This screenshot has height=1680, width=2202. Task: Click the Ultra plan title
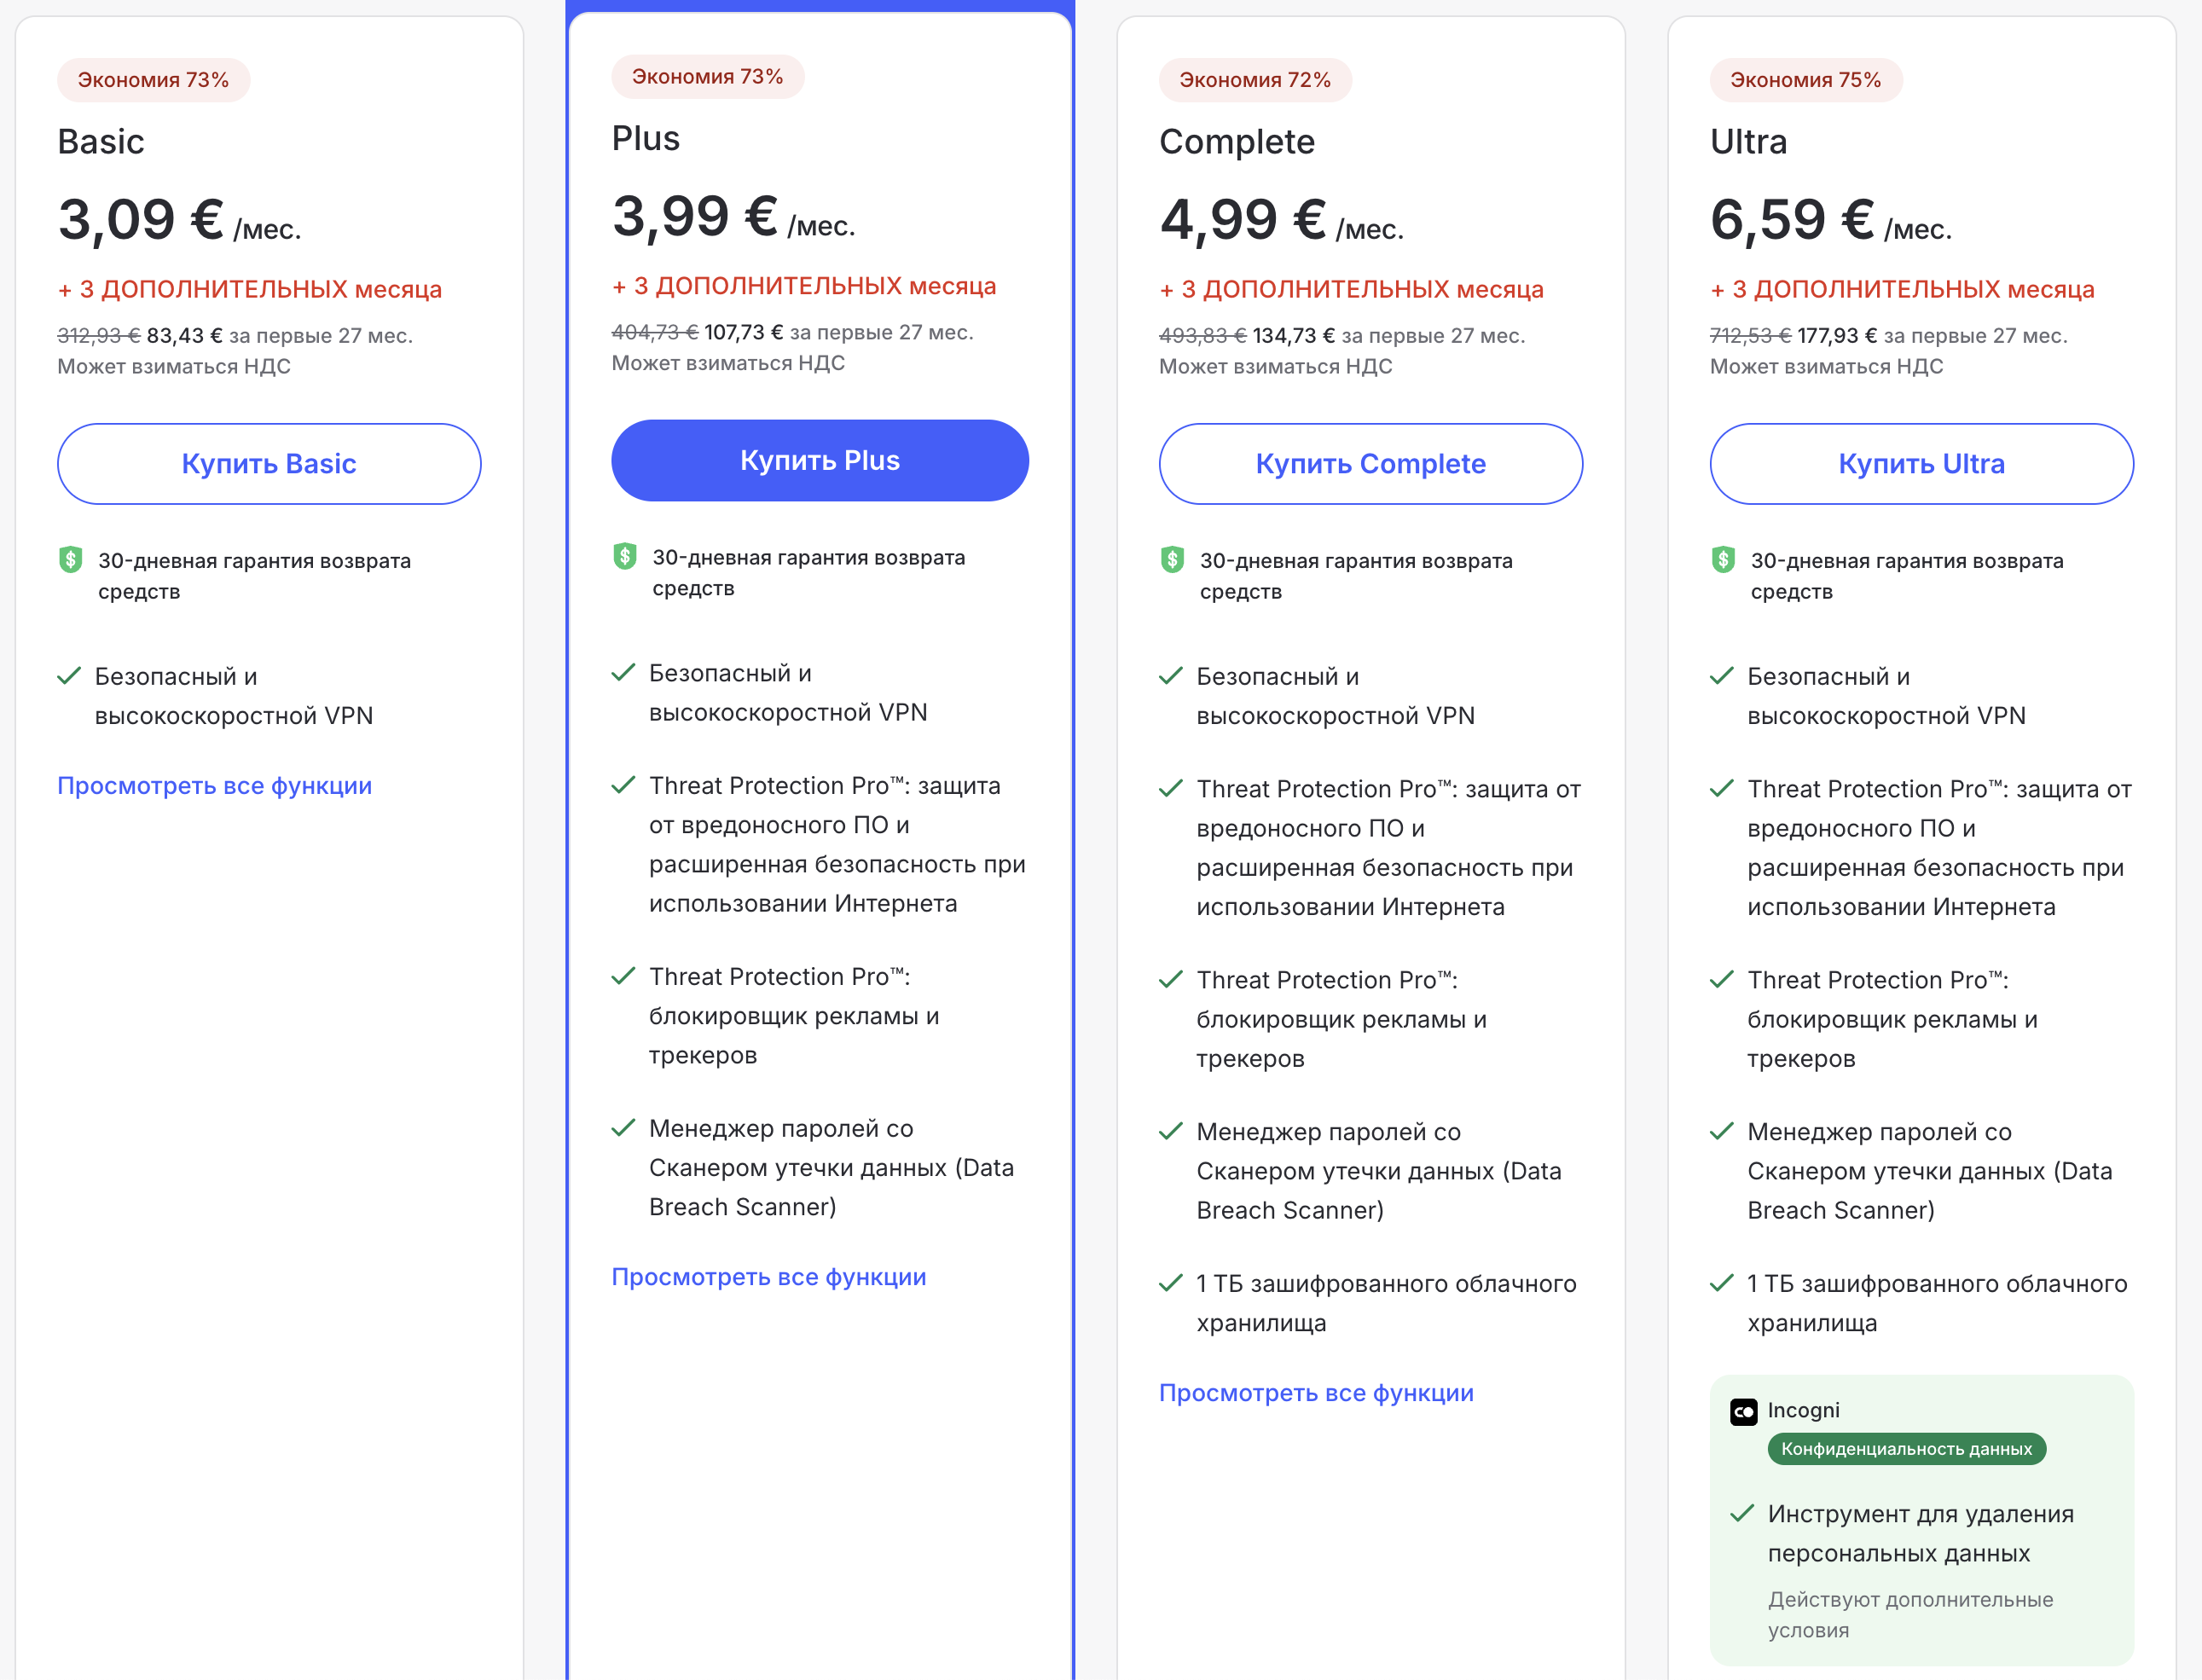(x=1749, y=142)
